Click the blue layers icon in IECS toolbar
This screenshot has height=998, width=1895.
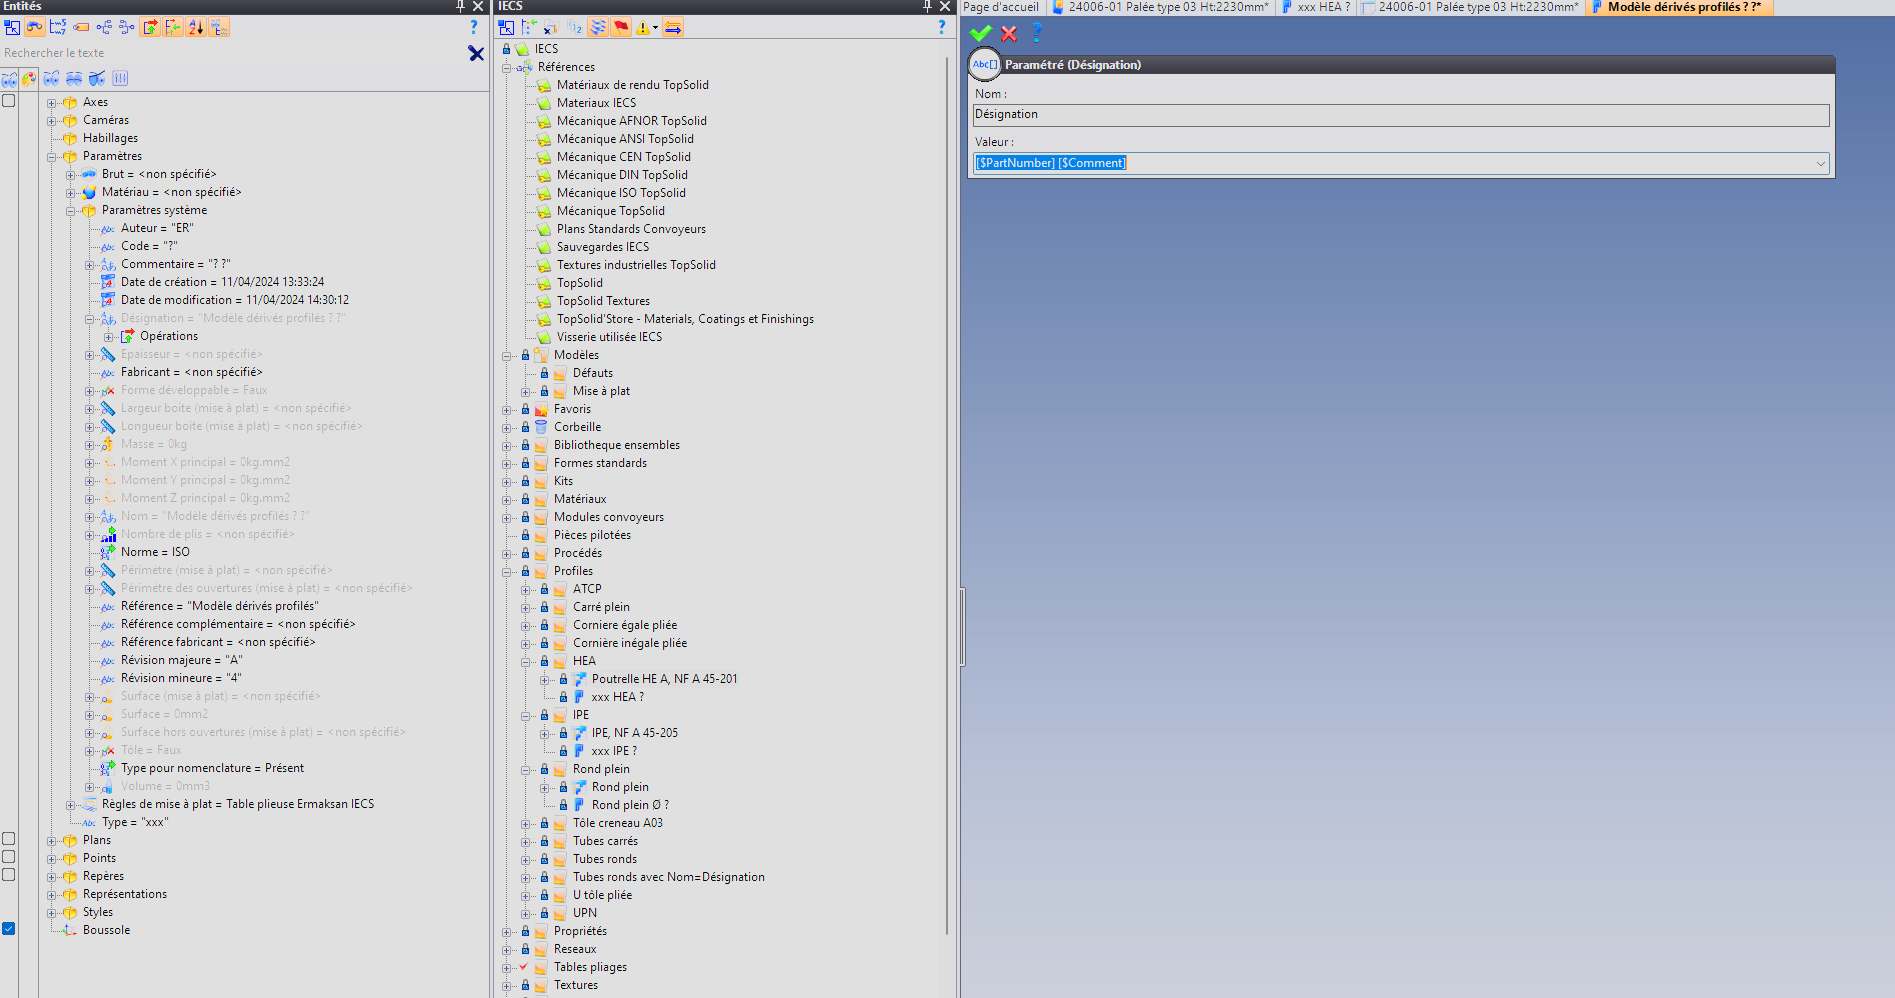pyautogui.click(x=598, y=27)
